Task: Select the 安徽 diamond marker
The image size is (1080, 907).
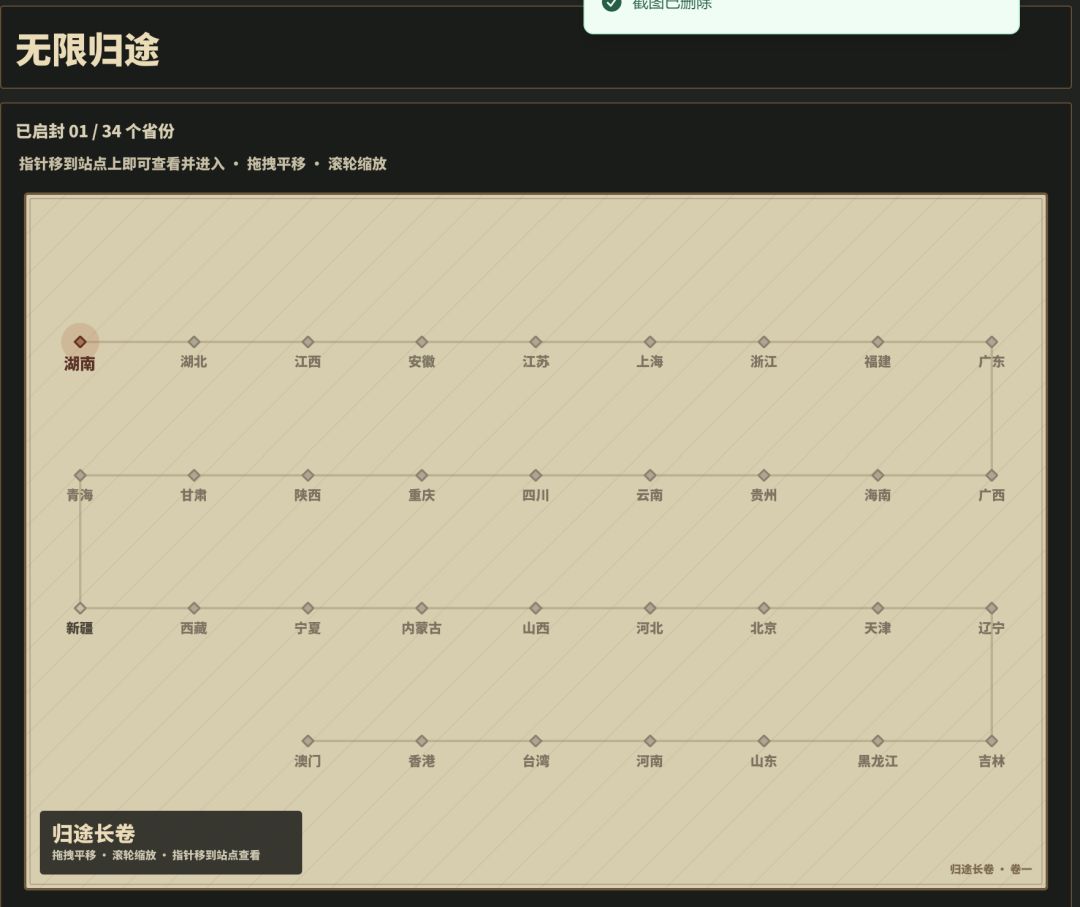Action: pyautogui.click(x=422, y=342)
